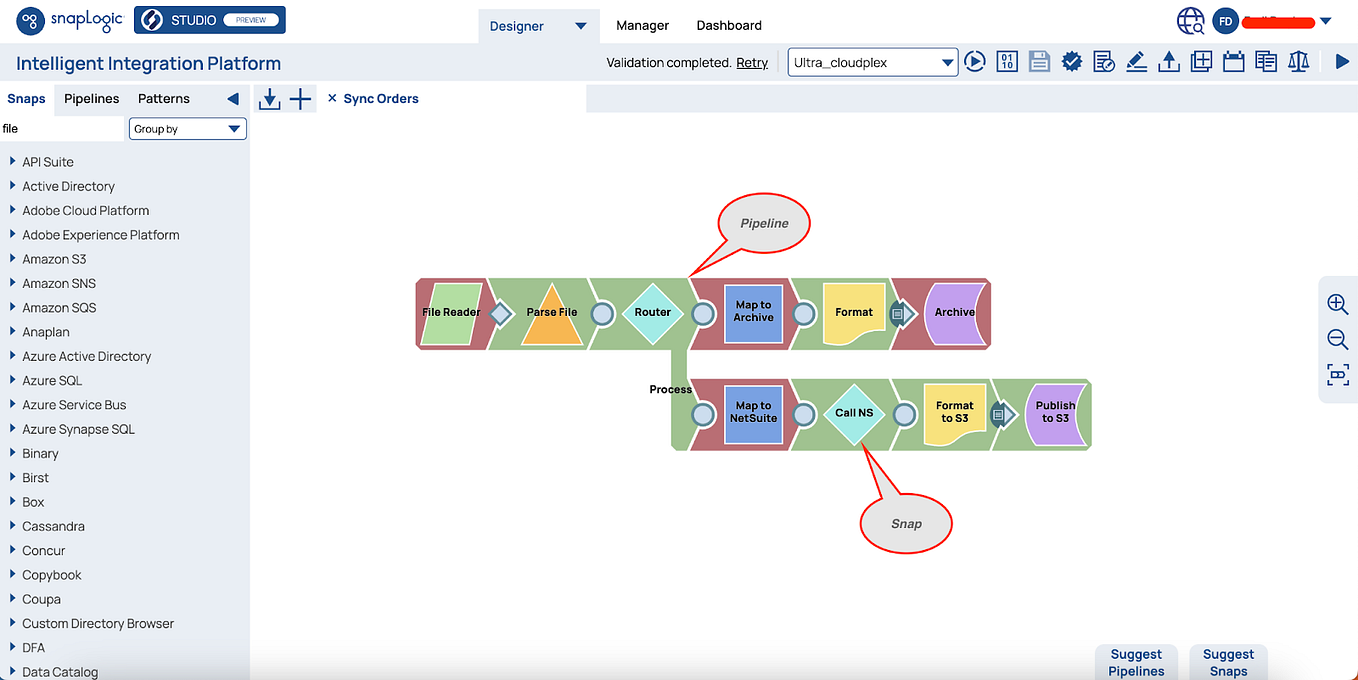Viewport: 1358px width, 680px height.
Task: Click the Suggest Snaps button
Action: [1228, 661]
